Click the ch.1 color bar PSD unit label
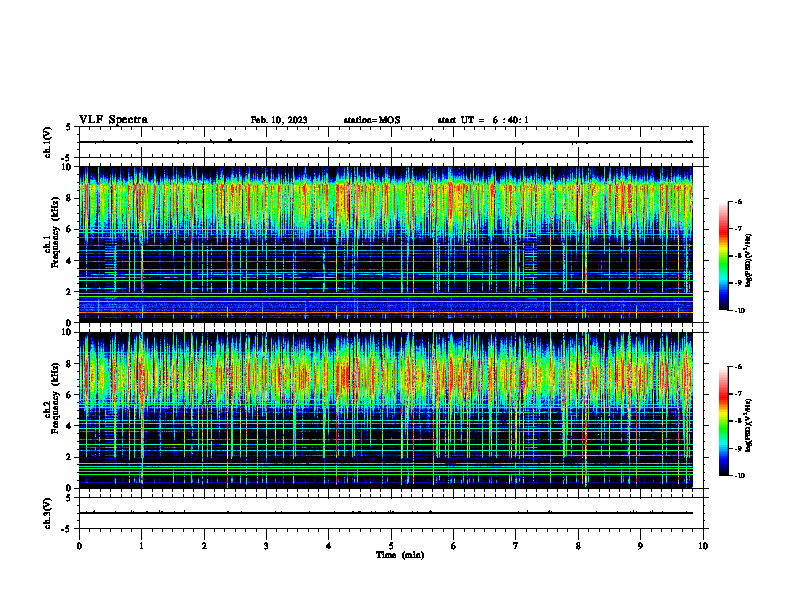Image resolution: width=792 pixels, height=612 pixels. pyautogui.click(x=749, y=260)
